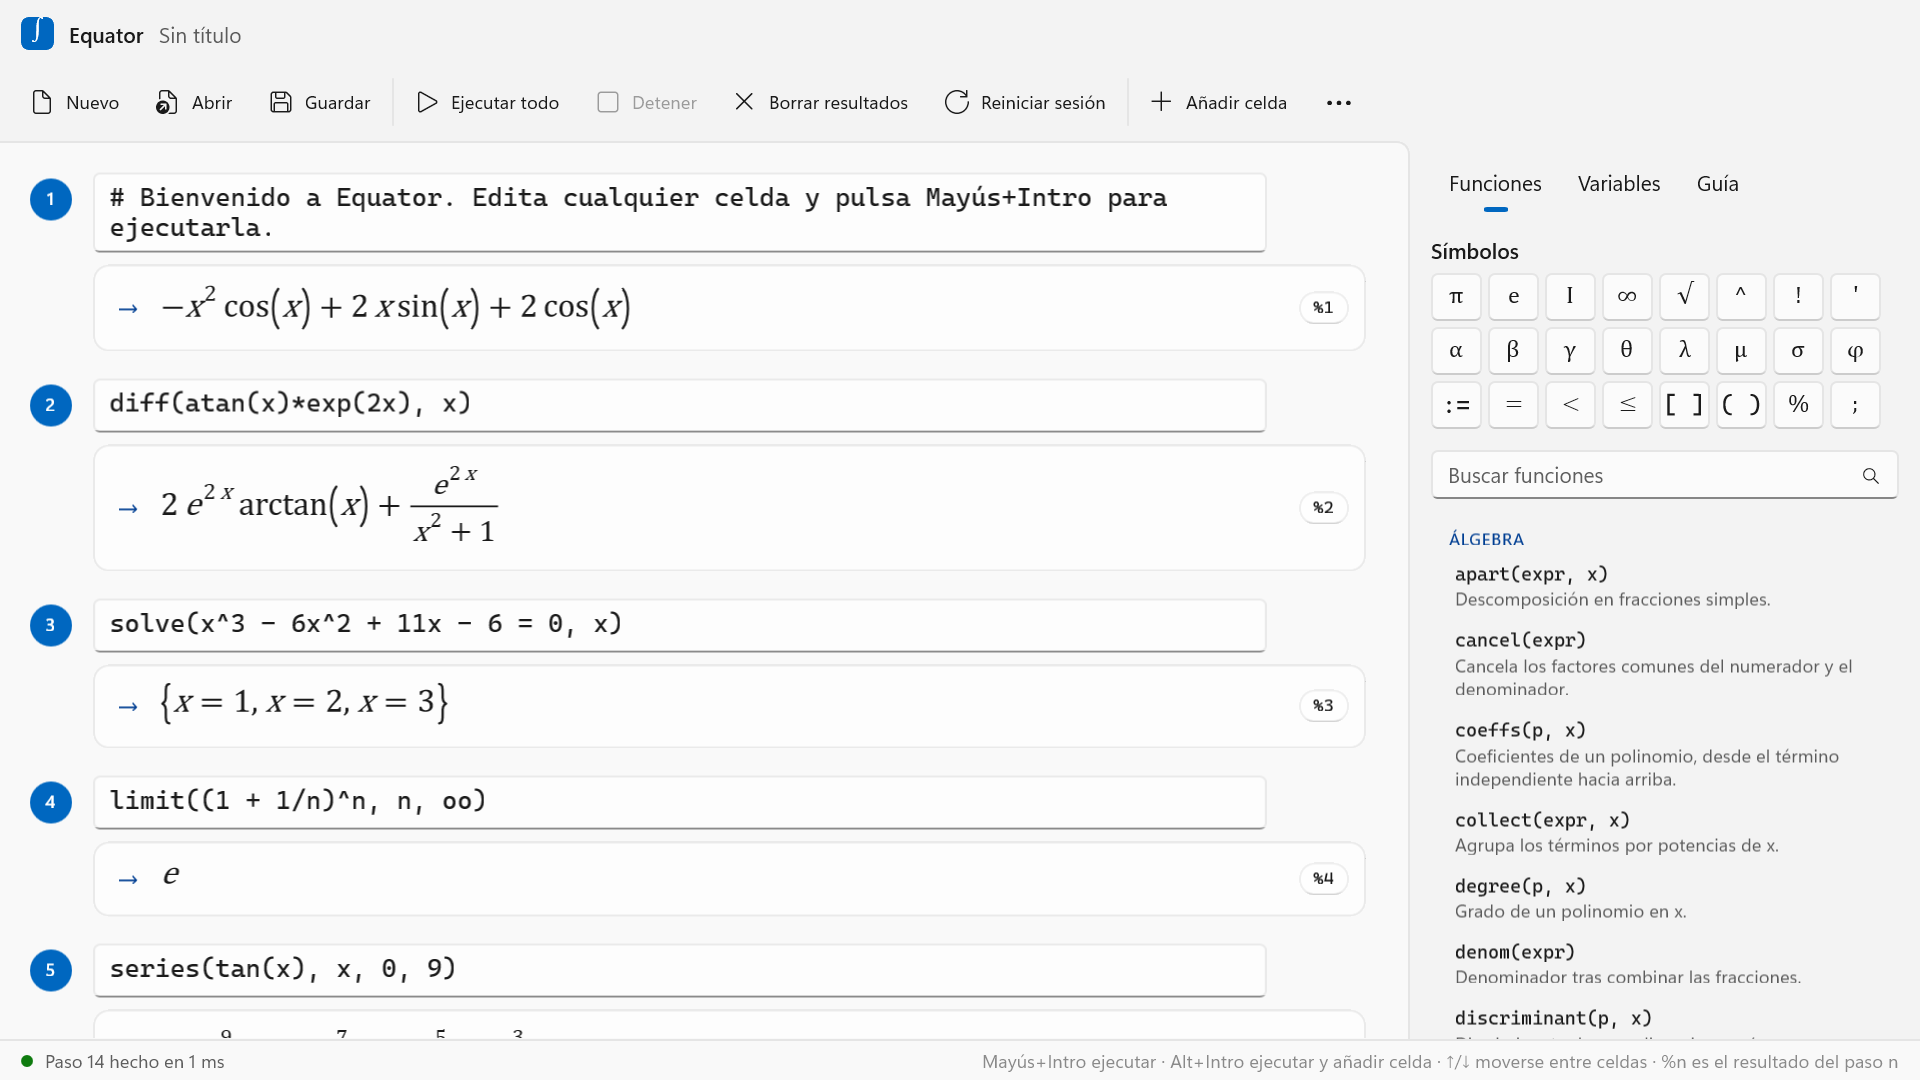Click the Buscar funciones search field
Image resolution: width=1920 pixels, height=1080 pixels.
tap(1664, 476)
